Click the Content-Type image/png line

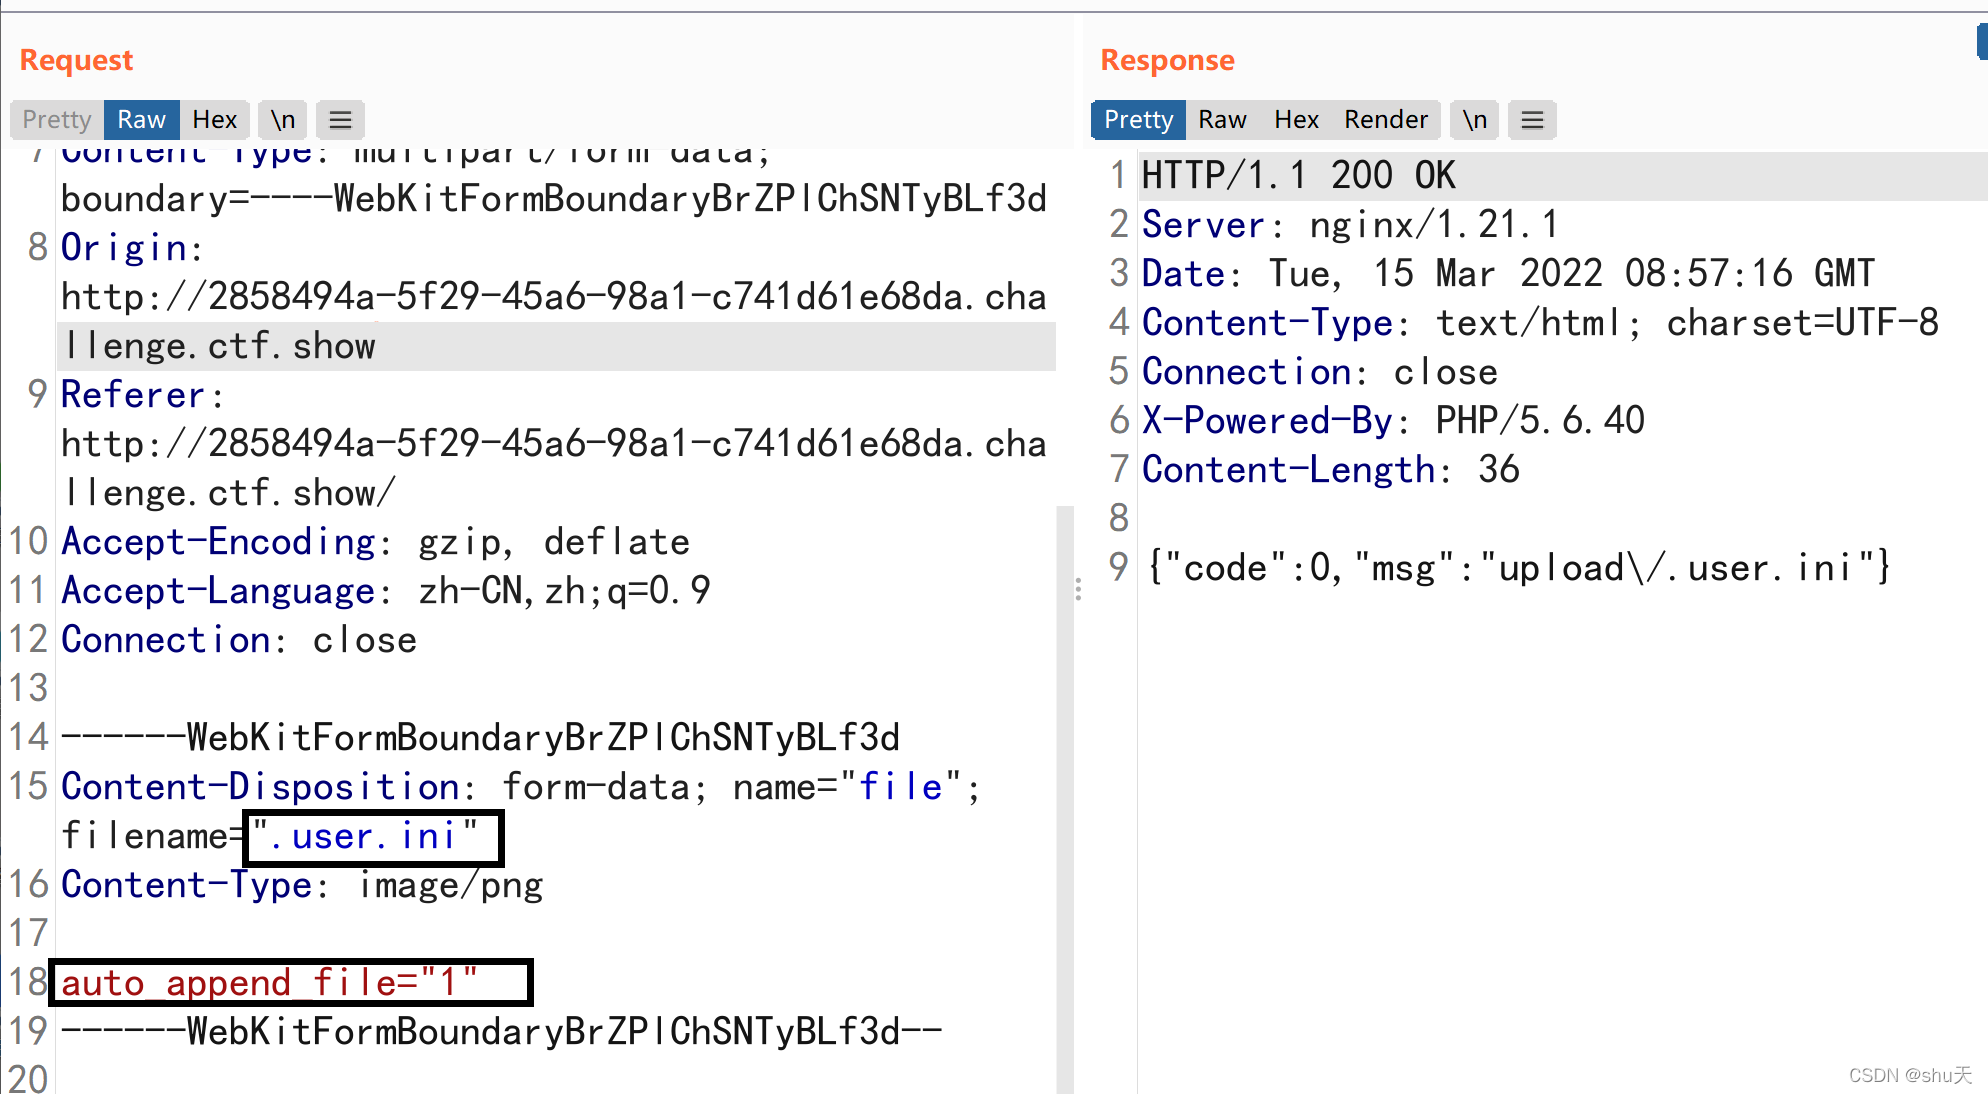click(300, 885)
